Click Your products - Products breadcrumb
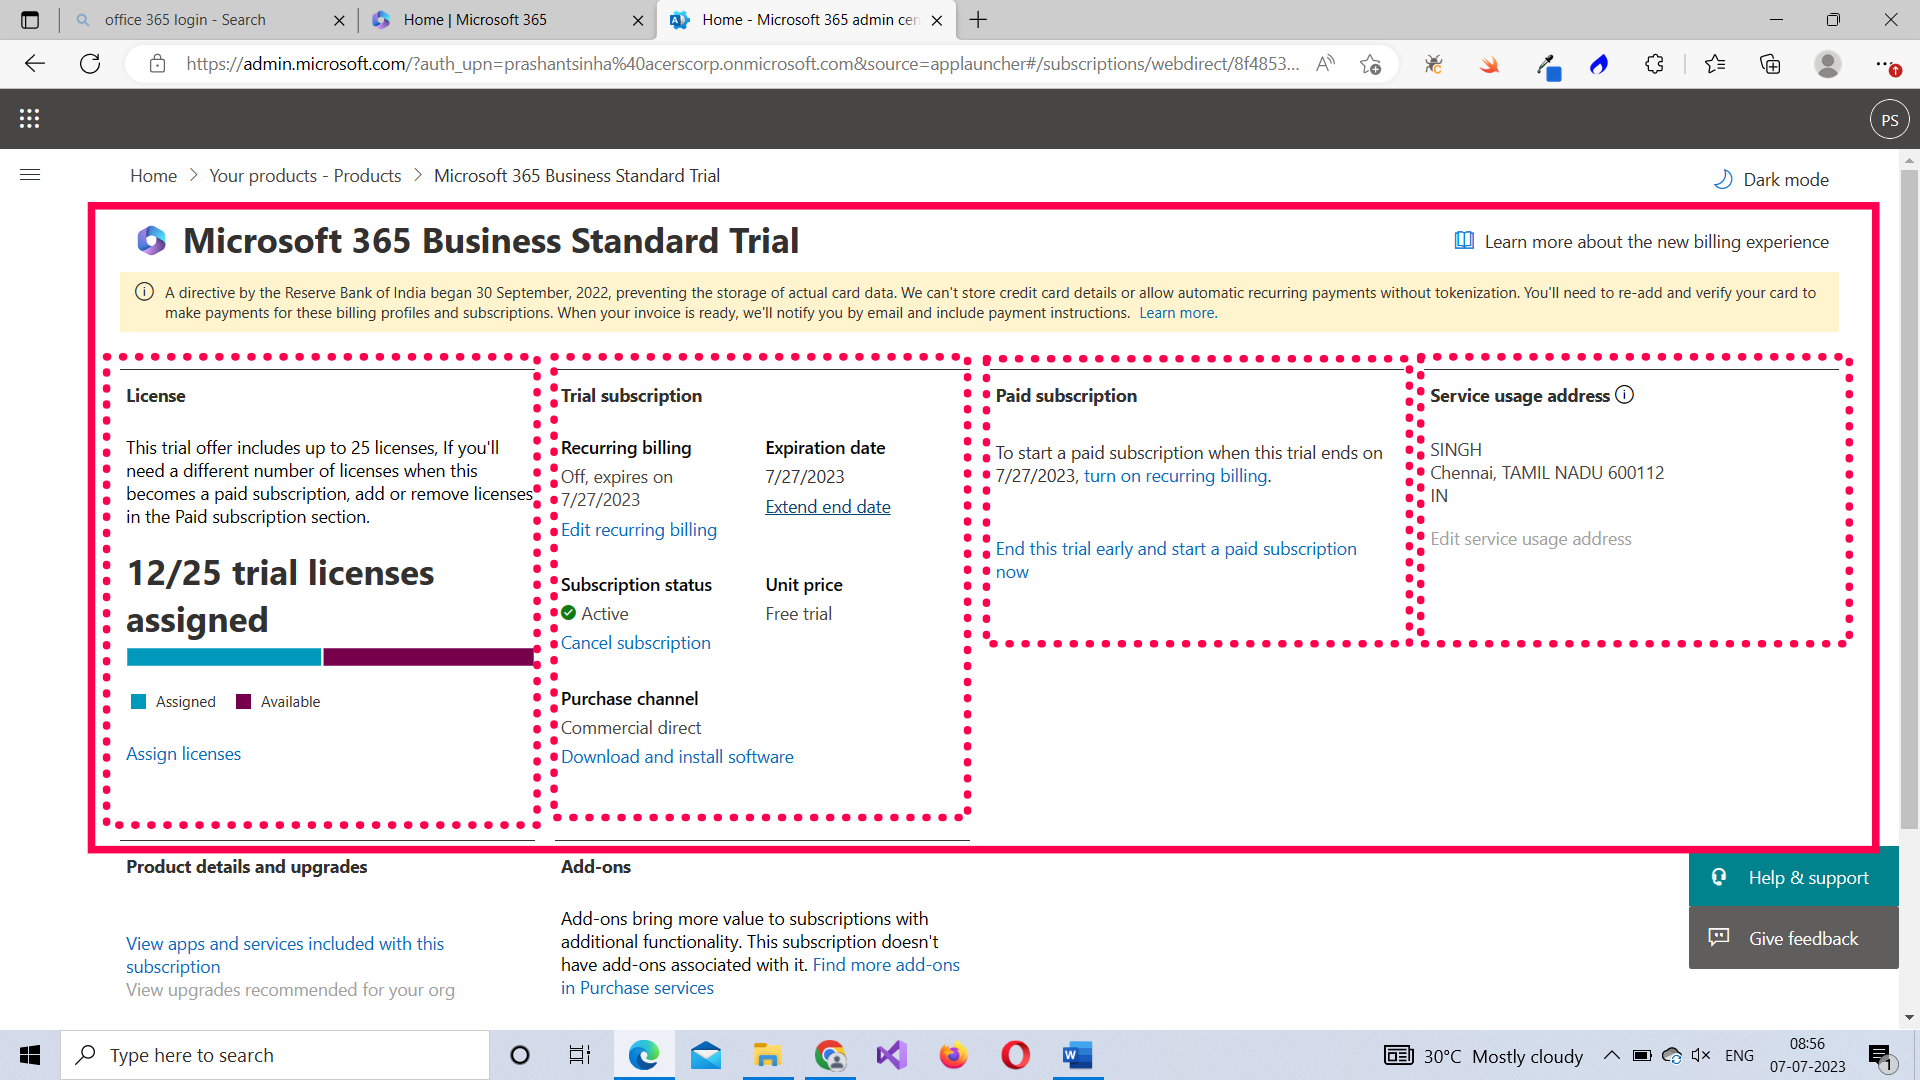 (x=305, y=176)
